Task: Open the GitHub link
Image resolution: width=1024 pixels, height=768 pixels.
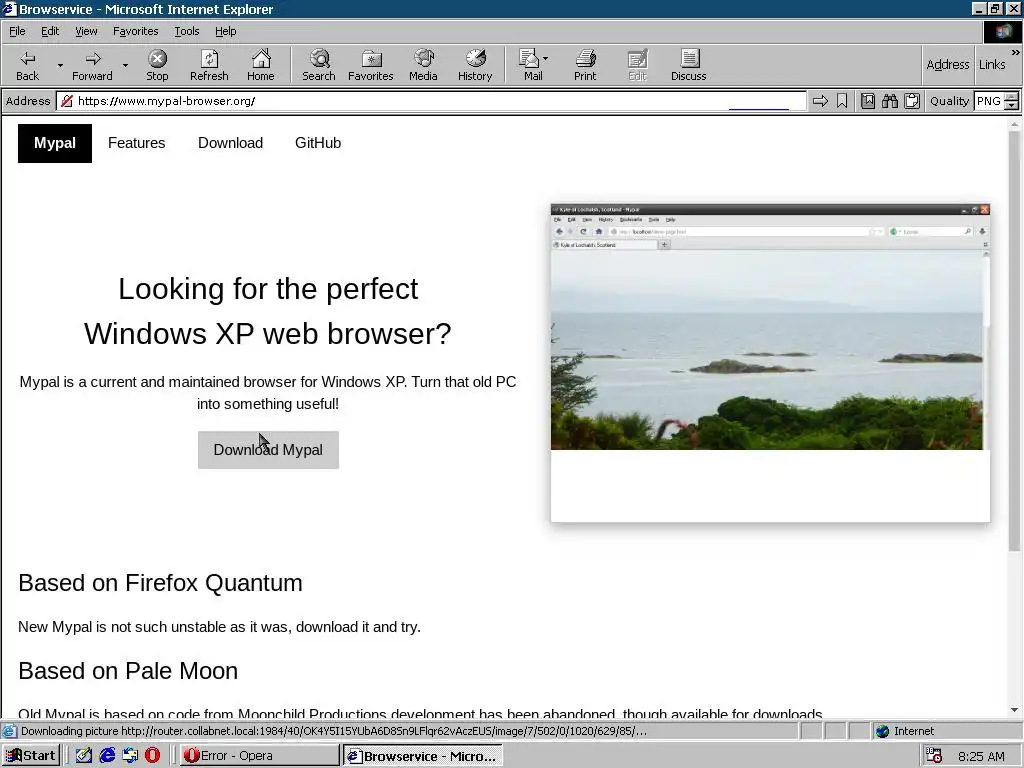Action: click(318, 143)
